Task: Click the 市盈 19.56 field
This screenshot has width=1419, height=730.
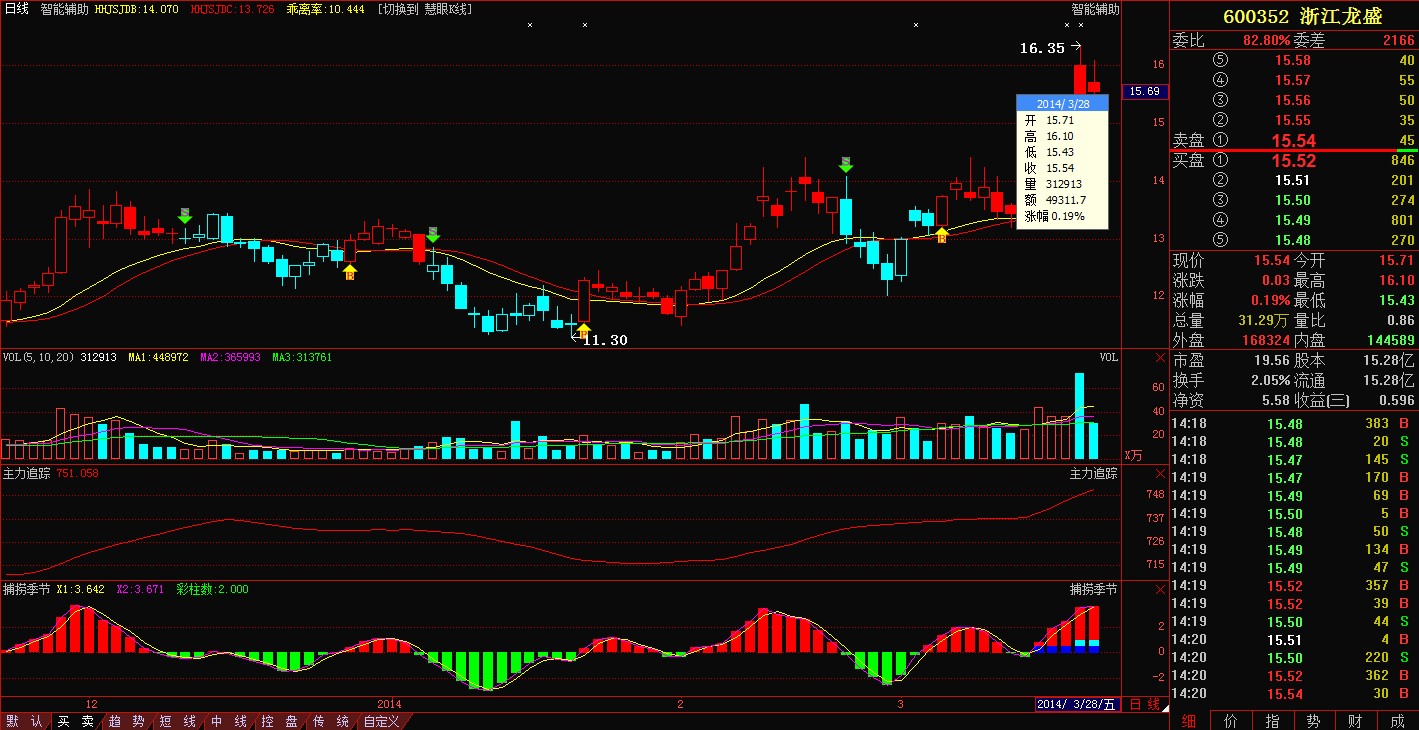Action: (1232, 360)
